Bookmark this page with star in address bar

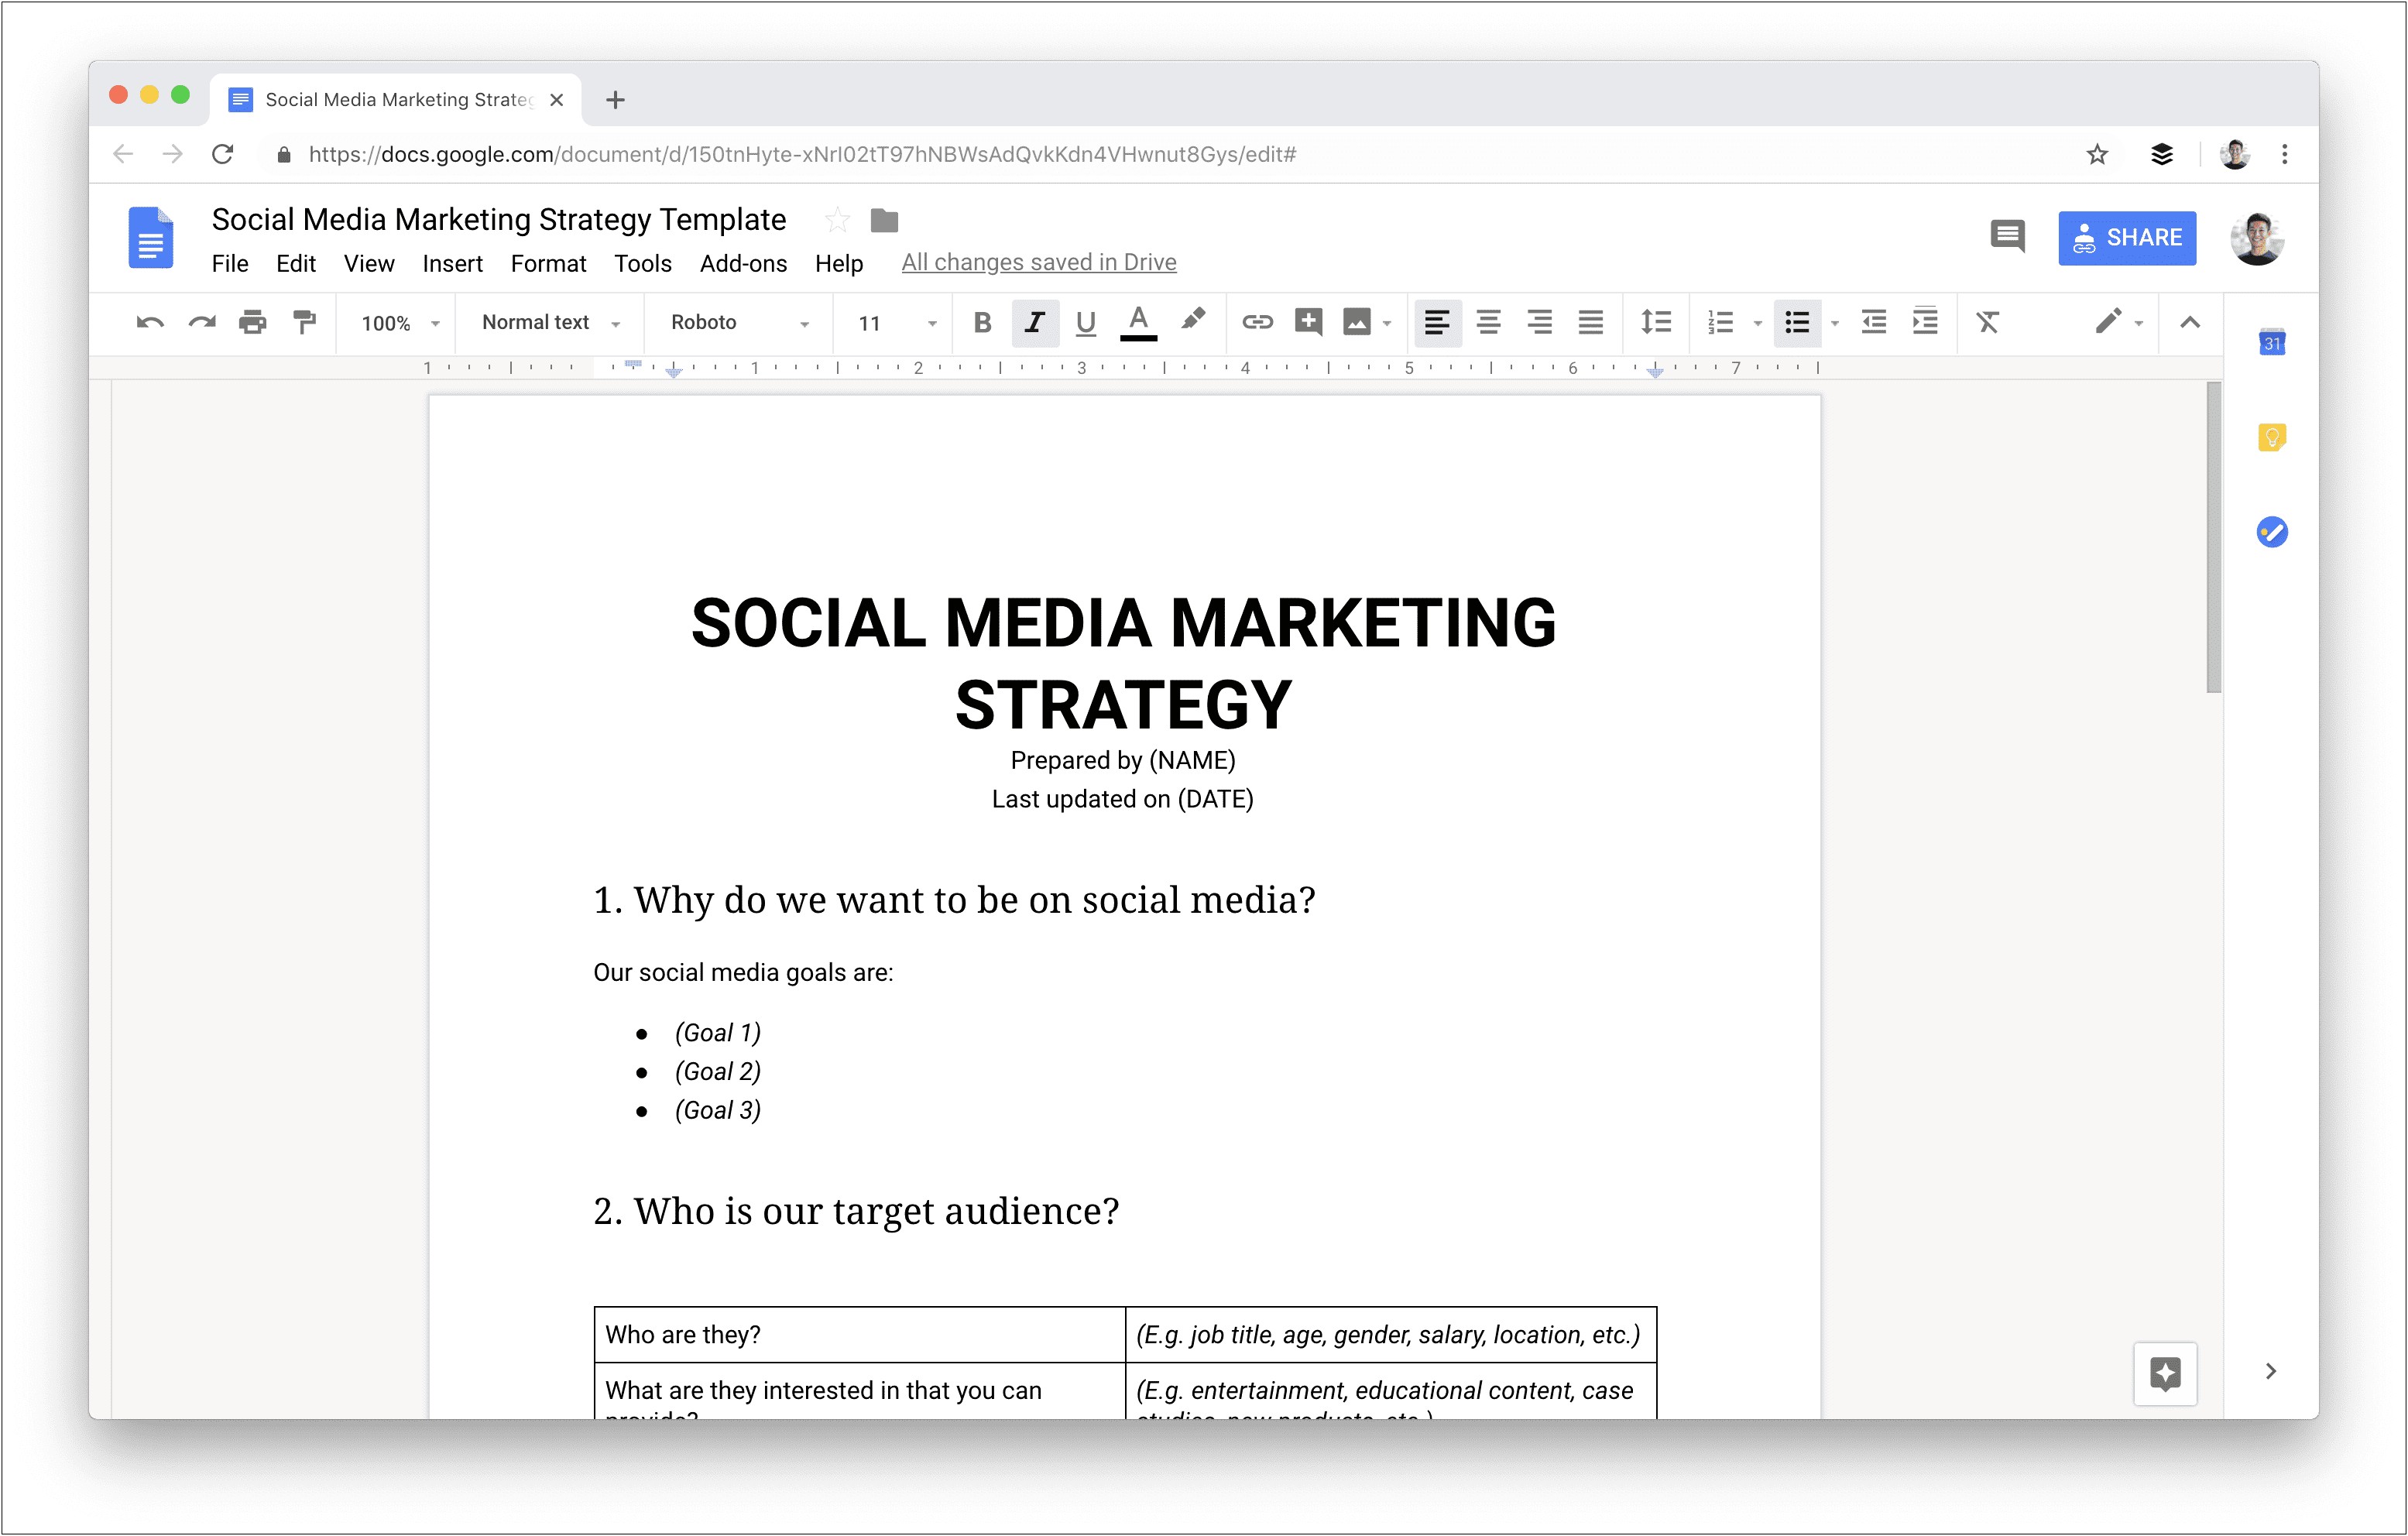coord(2097,154)
